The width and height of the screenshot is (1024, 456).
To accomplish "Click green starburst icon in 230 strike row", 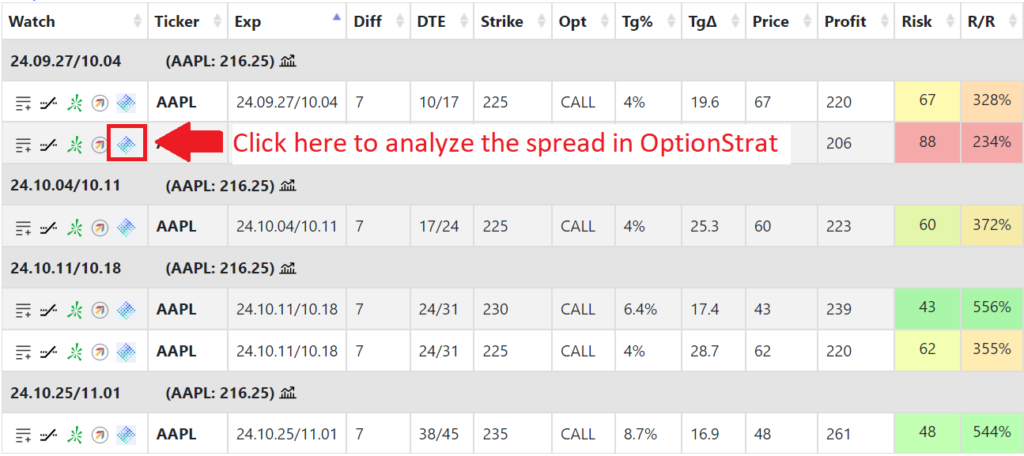I will [x=76, y=310].
